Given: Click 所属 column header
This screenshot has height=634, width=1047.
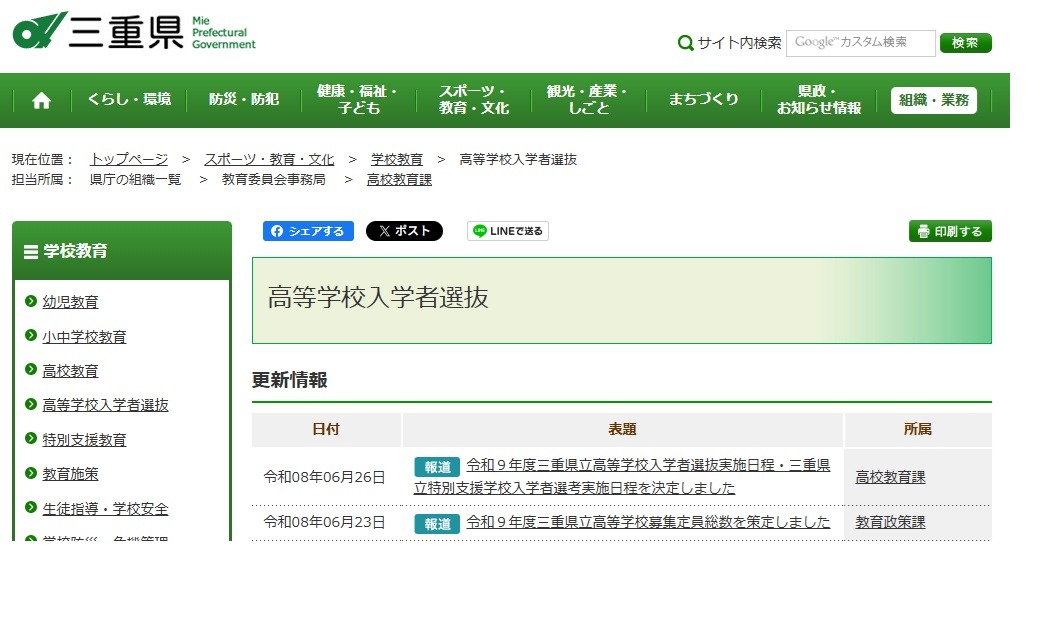Looking at the screenshot, I should [x=917, y=429].
